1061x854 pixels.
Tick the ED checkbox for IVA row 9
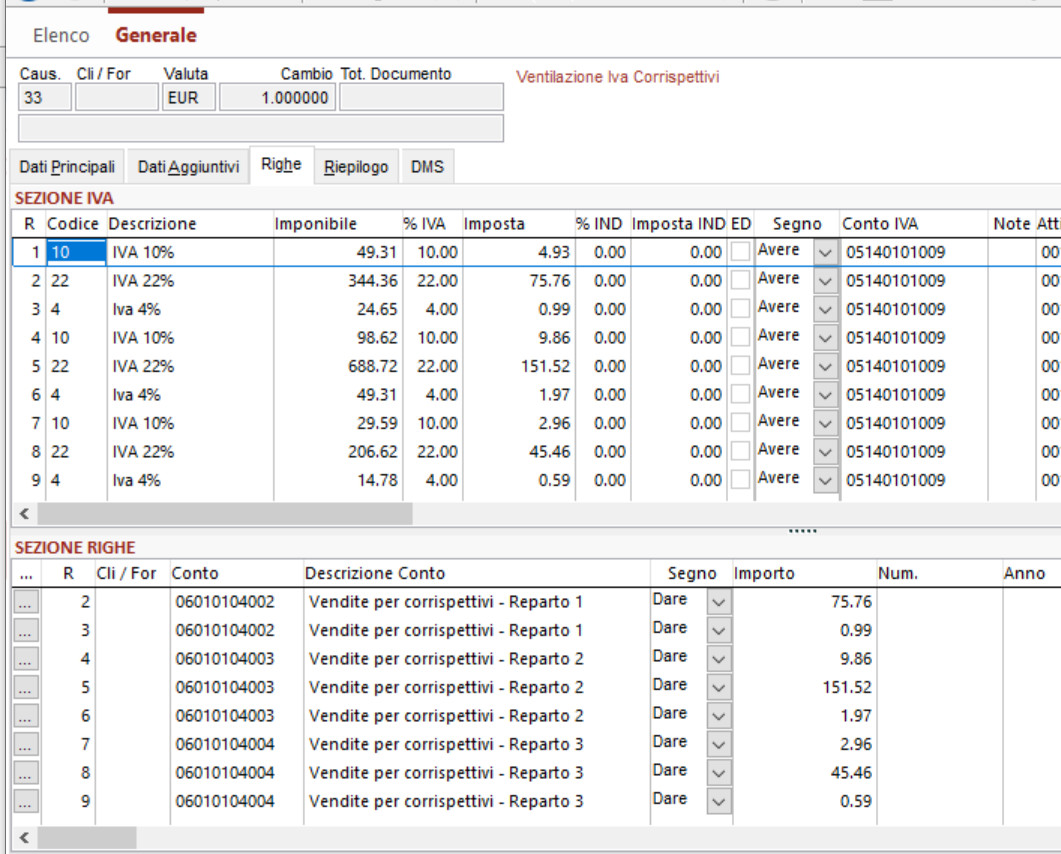click(x=740, y=479)
